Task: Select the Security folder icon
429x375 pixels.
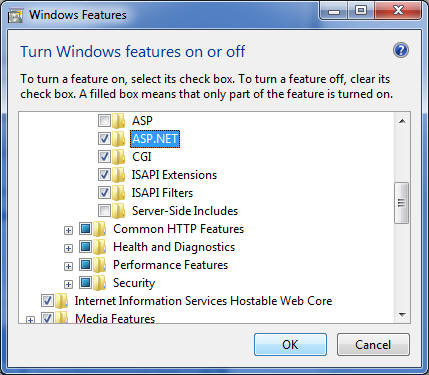Action: (x=99, y=283)
